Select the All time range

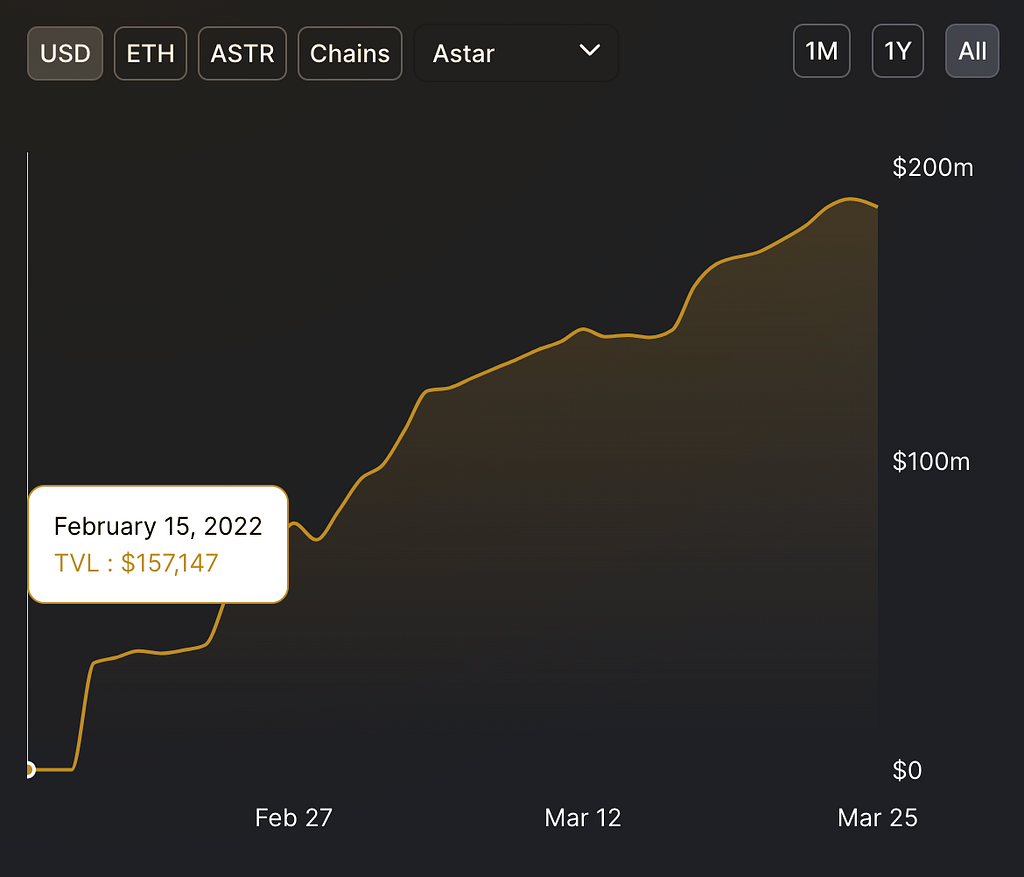pyautogui.click(x=972, y=51)
